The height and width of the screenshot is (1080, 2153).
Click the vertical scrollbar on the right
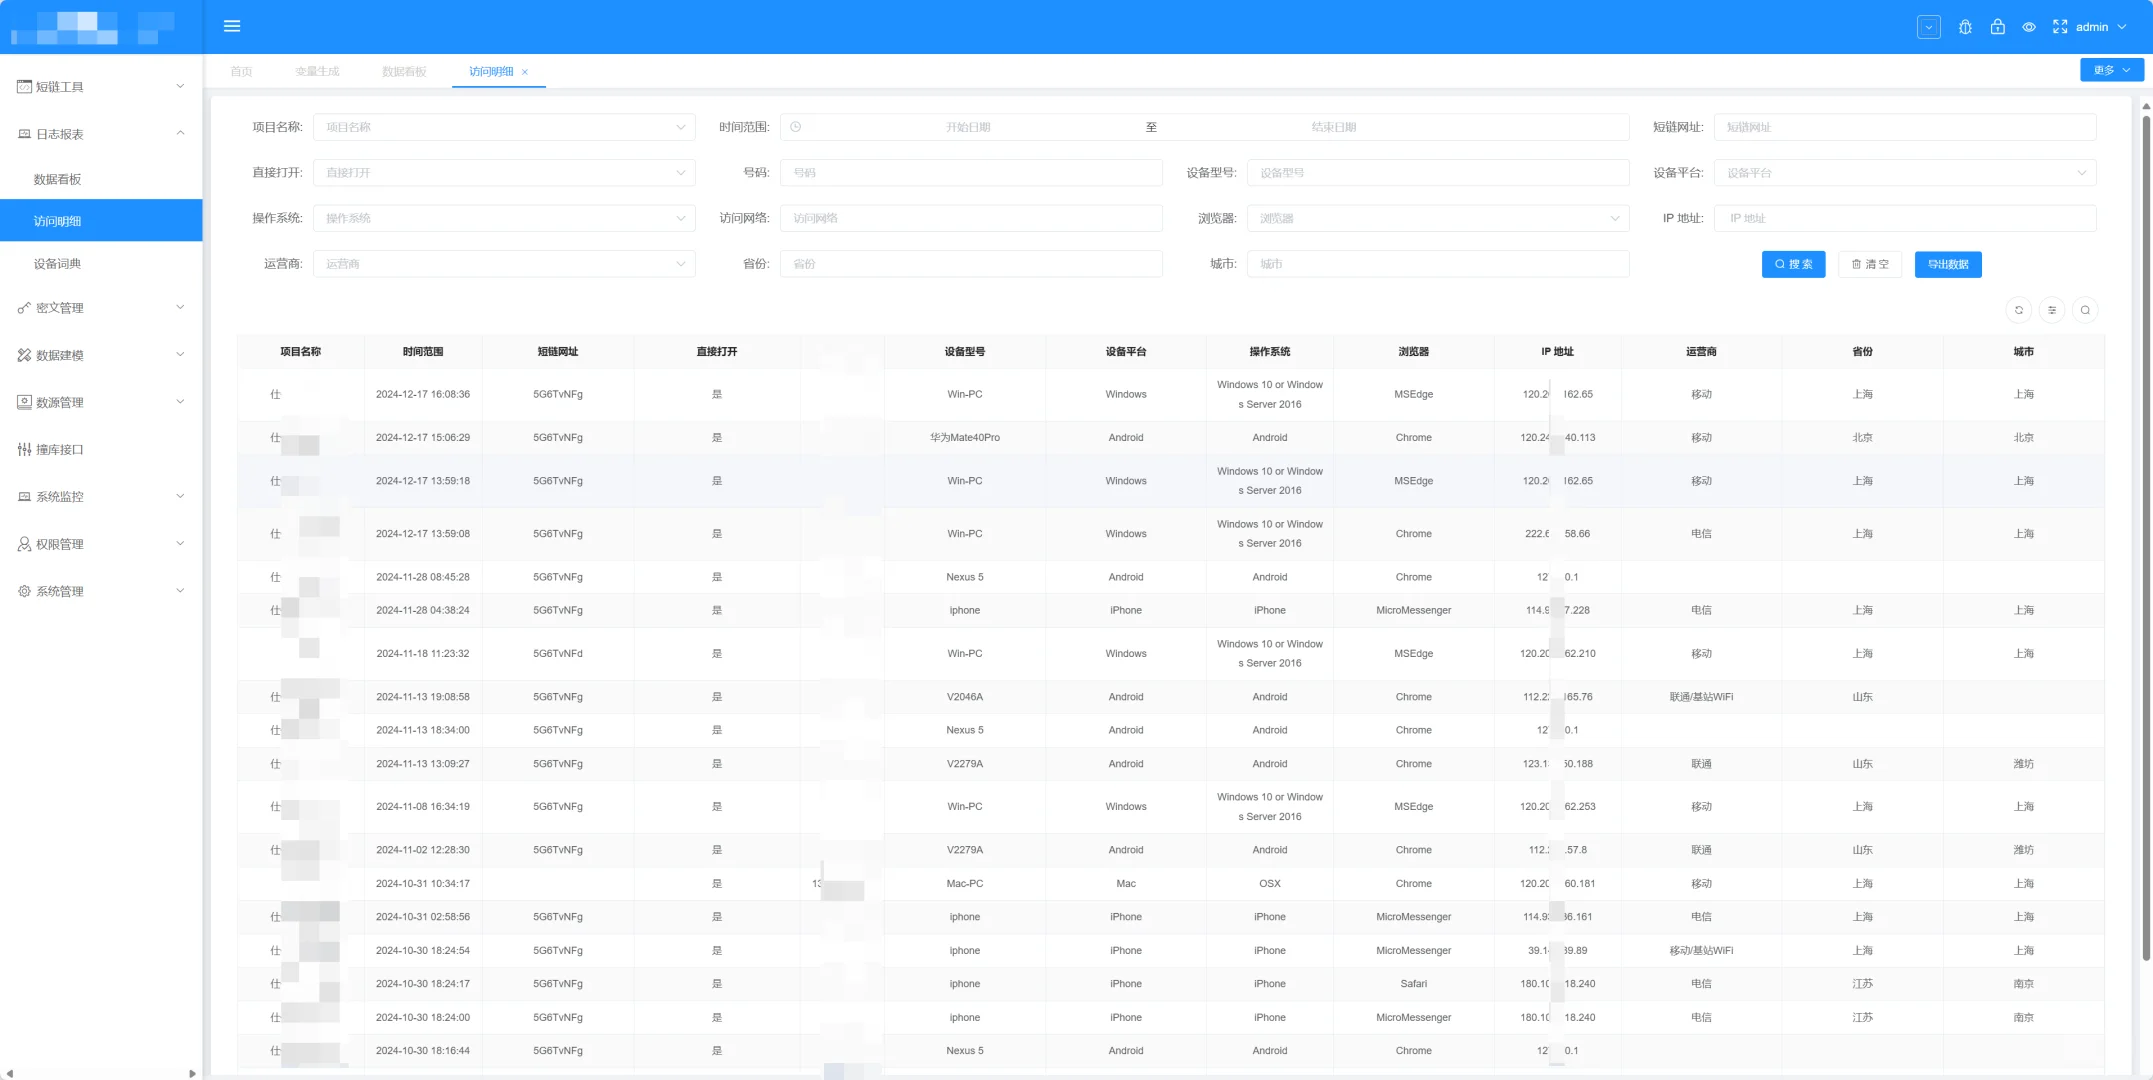2146,540
